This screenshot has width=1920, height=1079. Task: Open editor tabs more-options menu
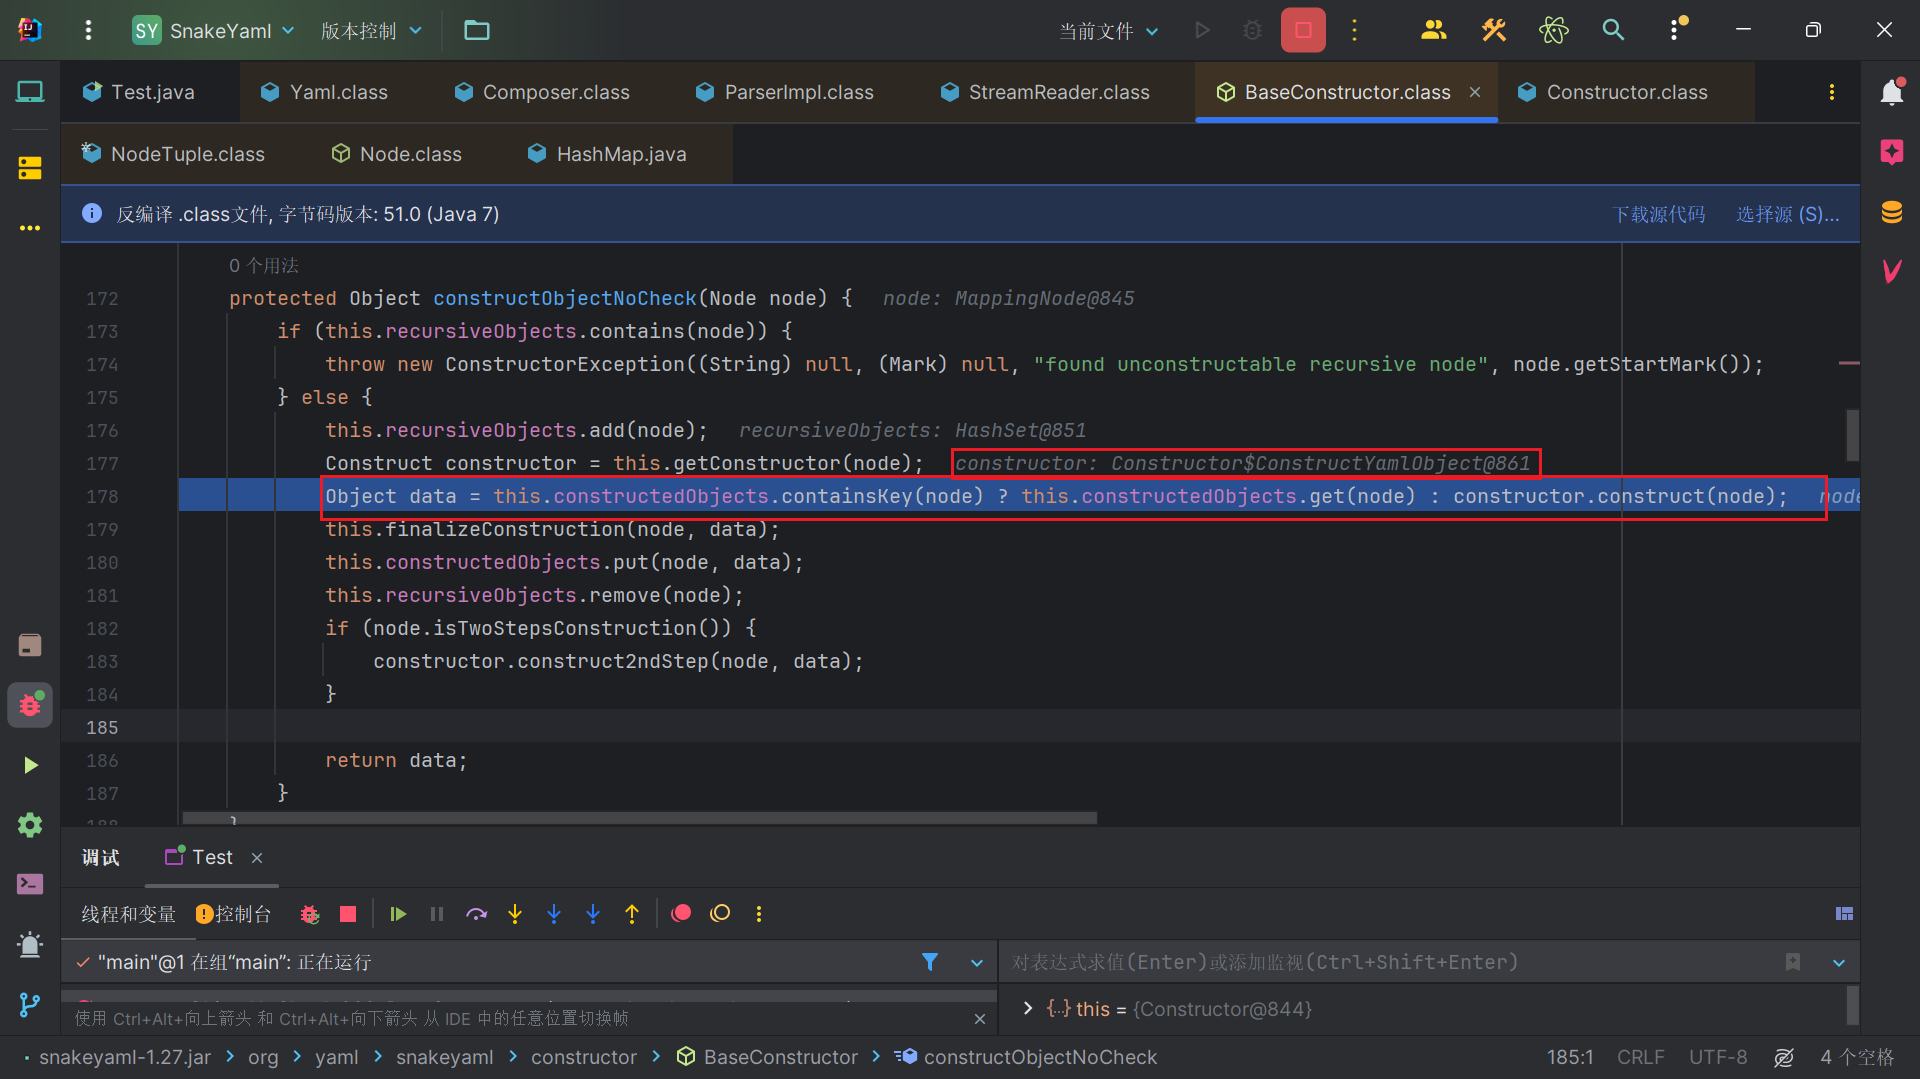coord(1831,92)
